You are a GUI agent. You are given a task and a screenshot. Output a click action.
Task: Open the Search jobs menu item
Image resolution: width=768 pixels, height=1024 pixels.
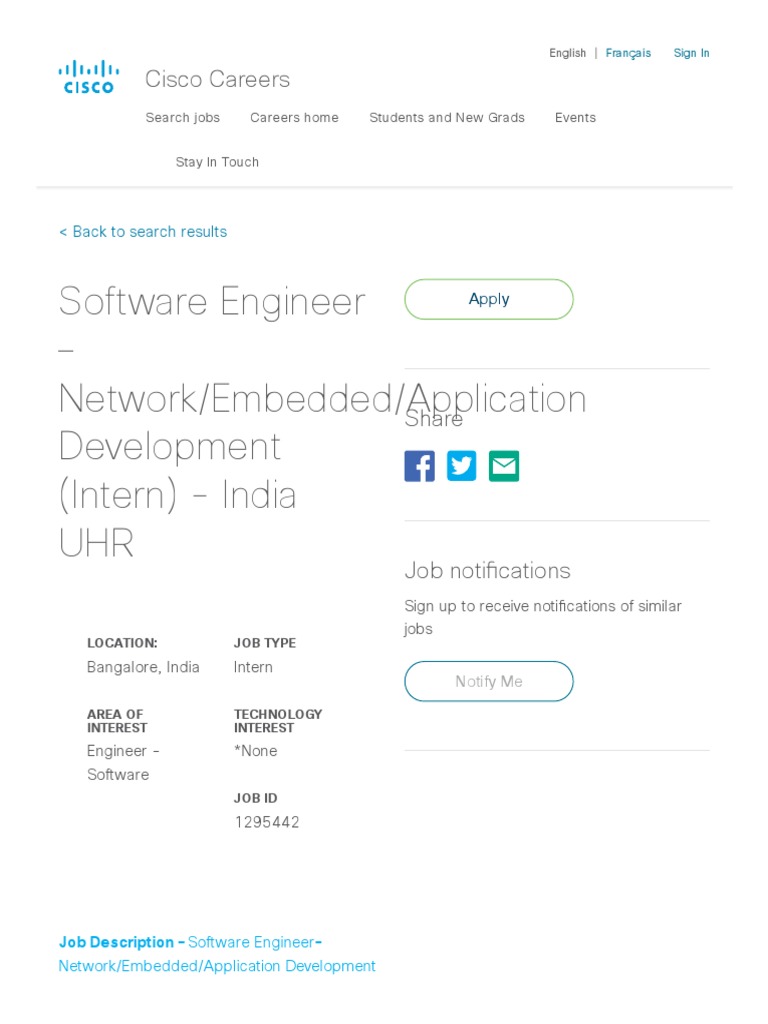point(182,118)
